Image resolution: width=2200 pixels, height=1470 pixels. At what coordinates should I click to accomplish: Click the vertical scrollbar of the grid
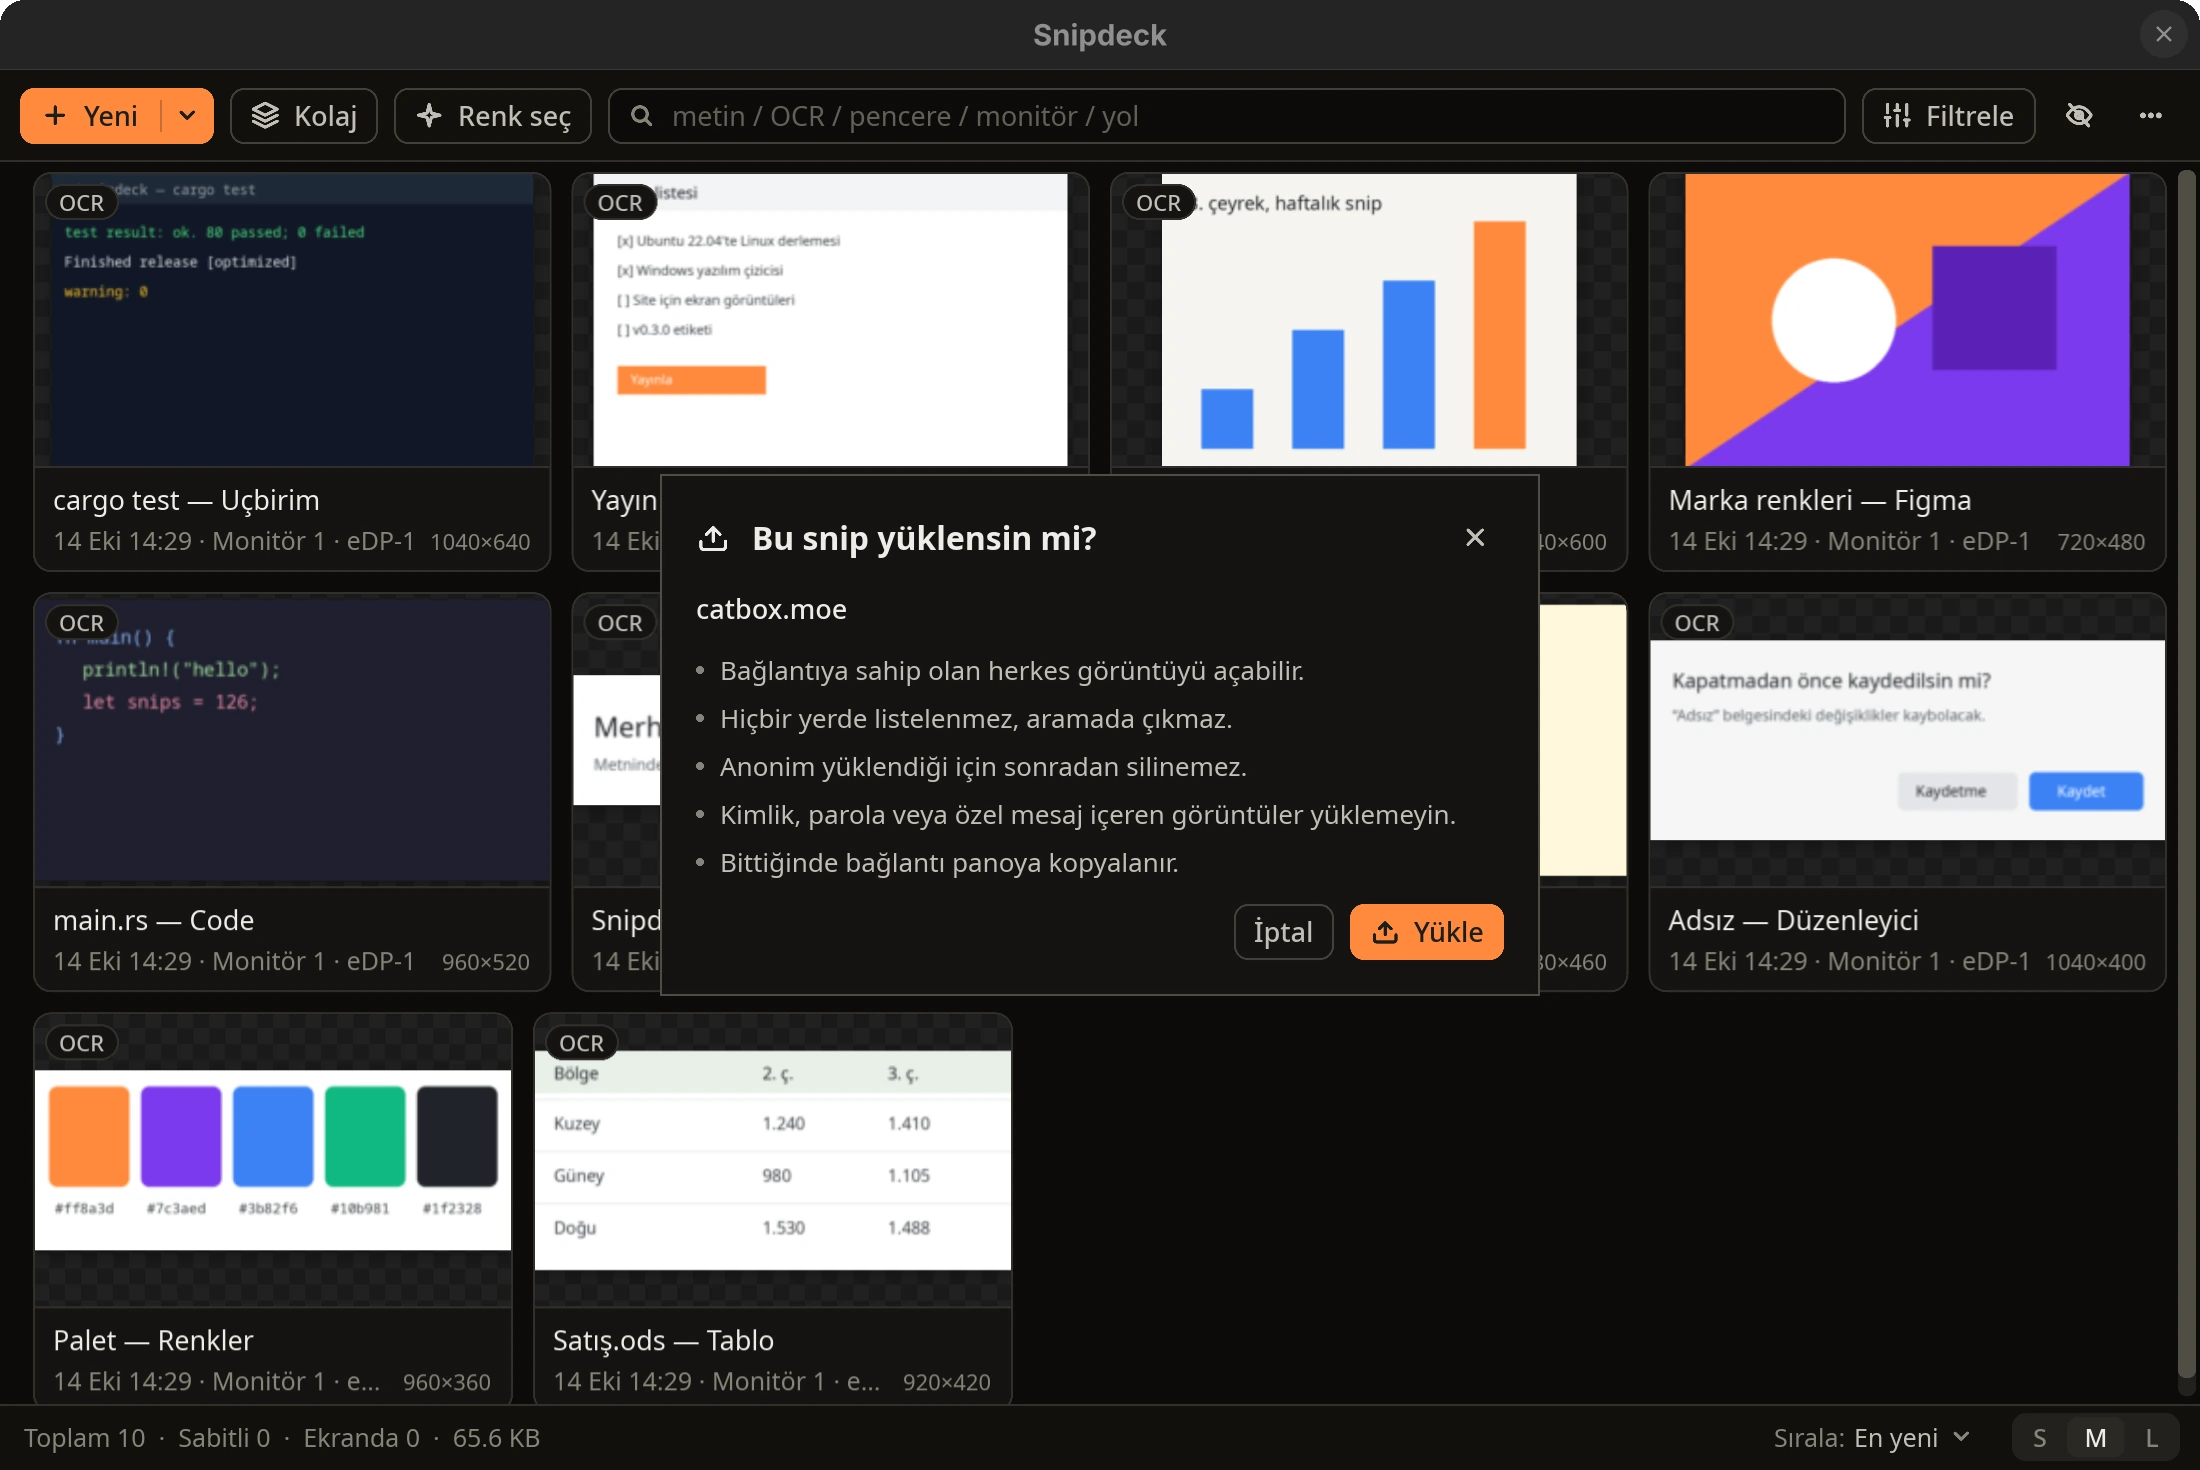coord(2187,775)
